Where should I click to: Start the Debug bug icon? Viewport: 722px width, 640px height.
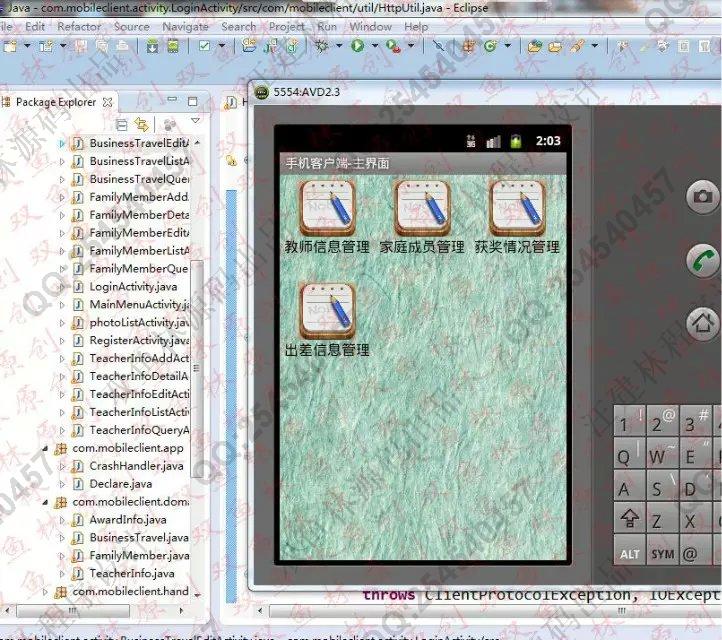(x=321, y=46)
